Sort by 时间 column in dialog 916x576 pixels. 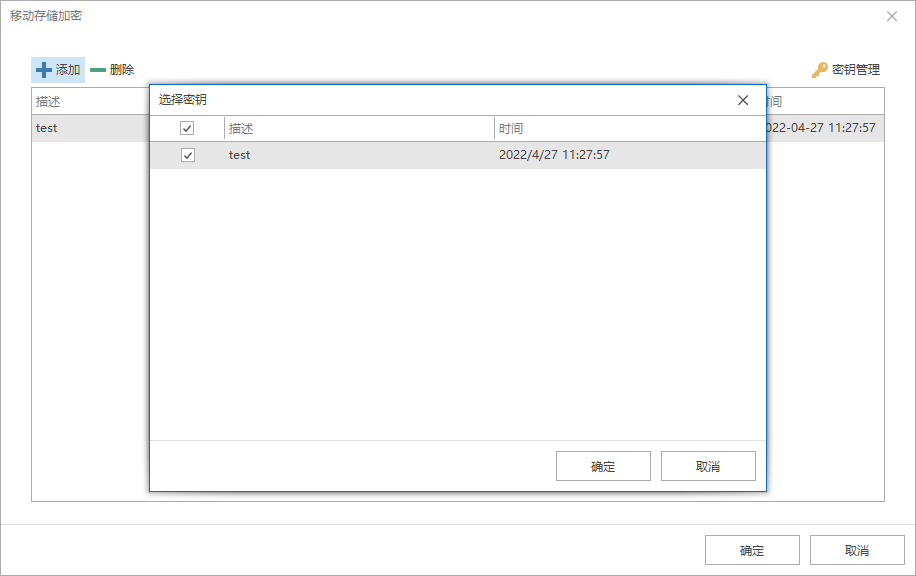coord(630,129)
